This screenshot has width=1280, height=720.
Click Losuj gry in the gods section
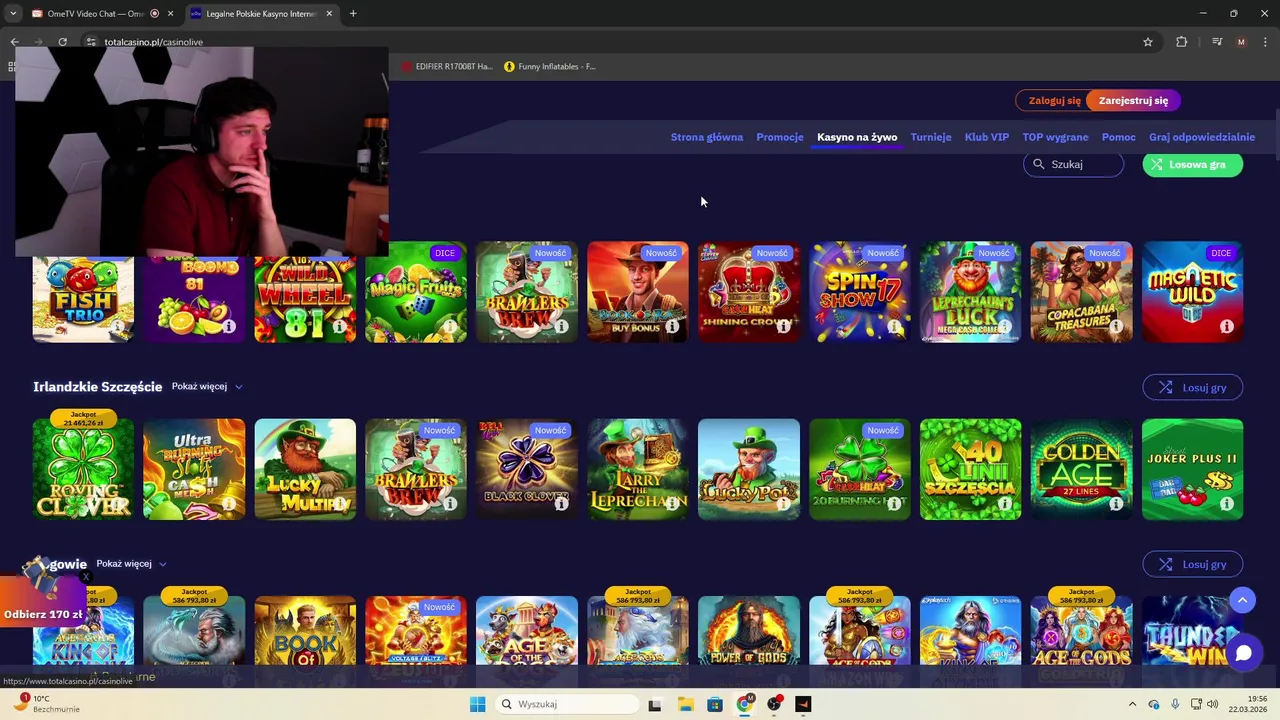click(x=1193, y=564)
